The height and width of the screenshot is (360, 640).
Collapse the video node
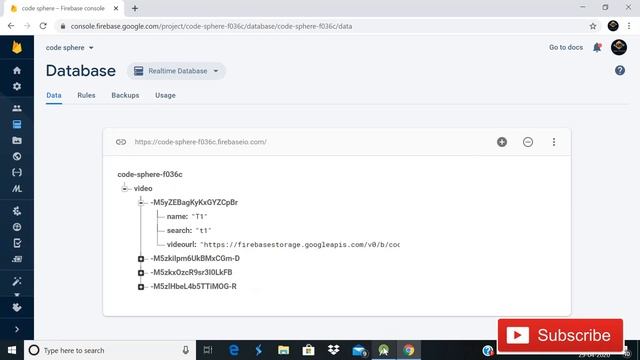[x=124, y=189]
